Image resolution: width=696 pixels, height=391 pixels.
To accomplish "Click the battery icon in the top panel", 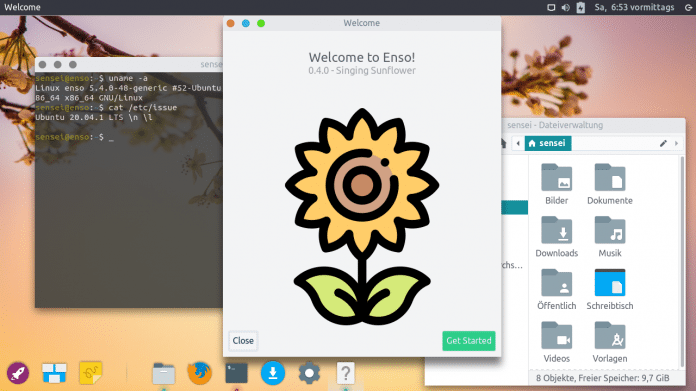I will coord(581,8).
